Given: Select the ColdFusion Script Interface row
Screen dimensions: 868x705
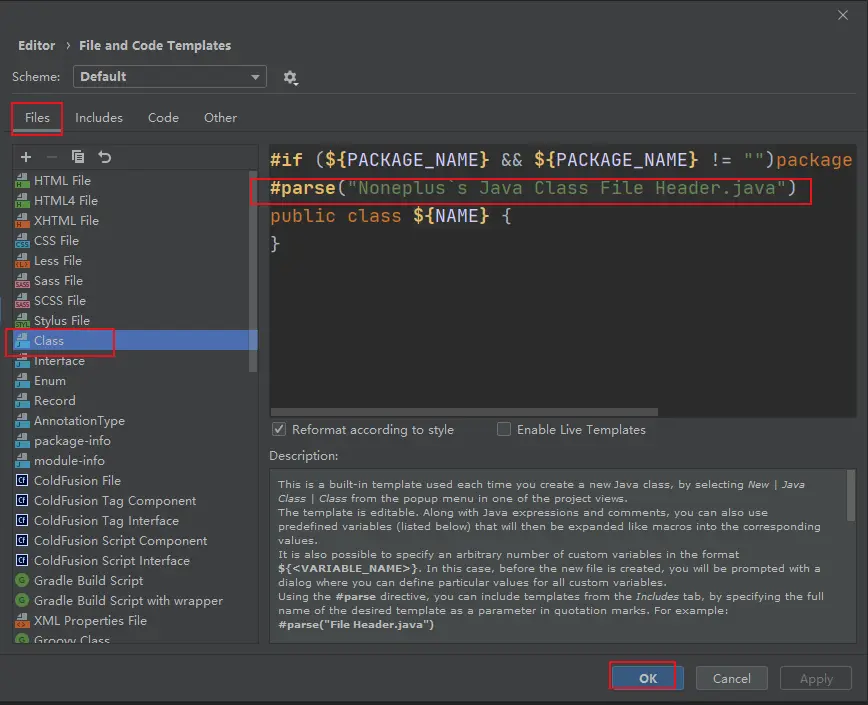Looking at the screenshot, I should tap(135, 561).
